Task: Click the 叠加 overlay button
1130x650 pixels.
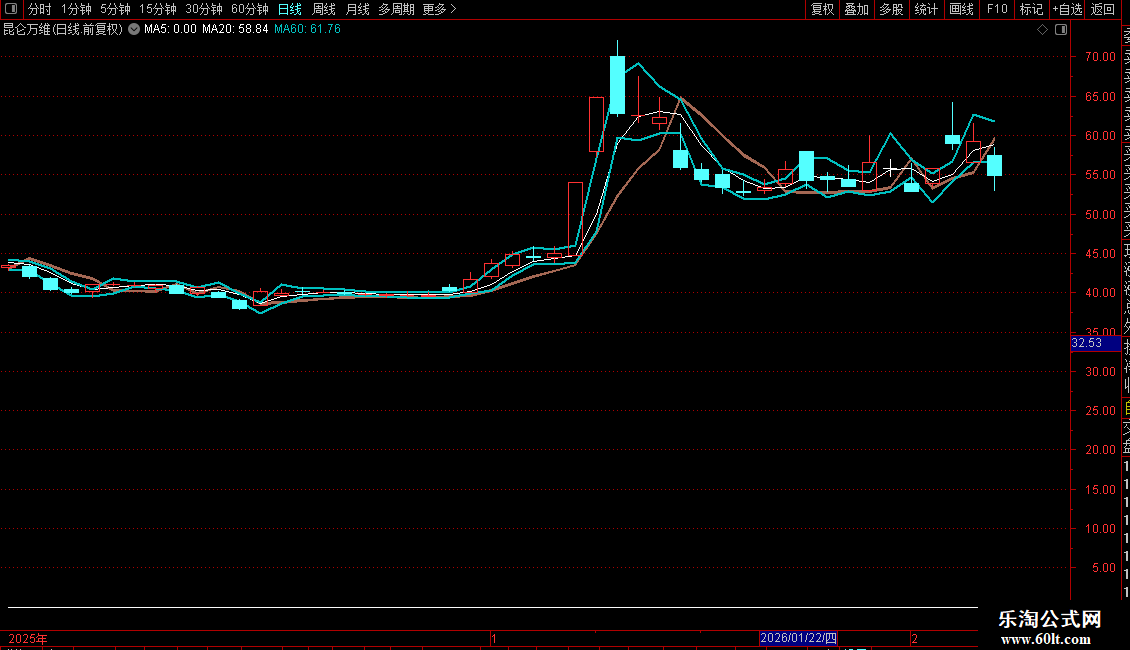Action: coord(857,9)
